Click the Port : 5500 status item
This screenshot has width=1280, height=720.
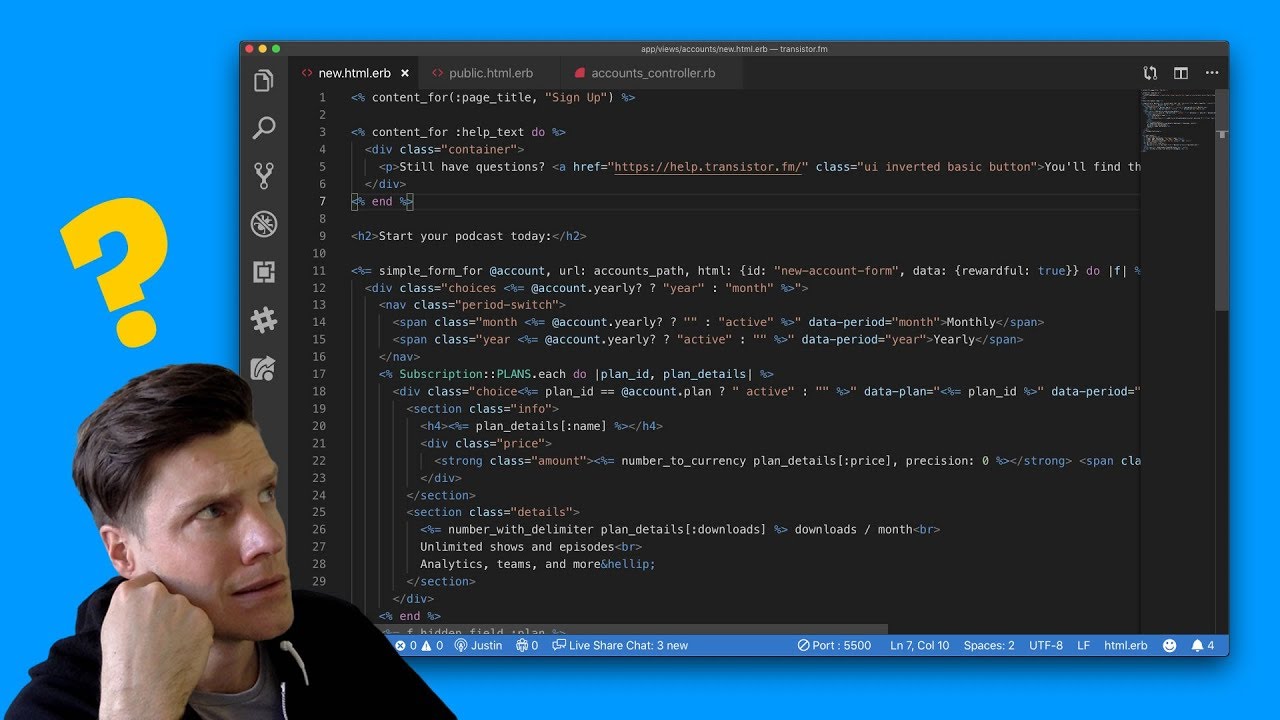pos(834,646)
